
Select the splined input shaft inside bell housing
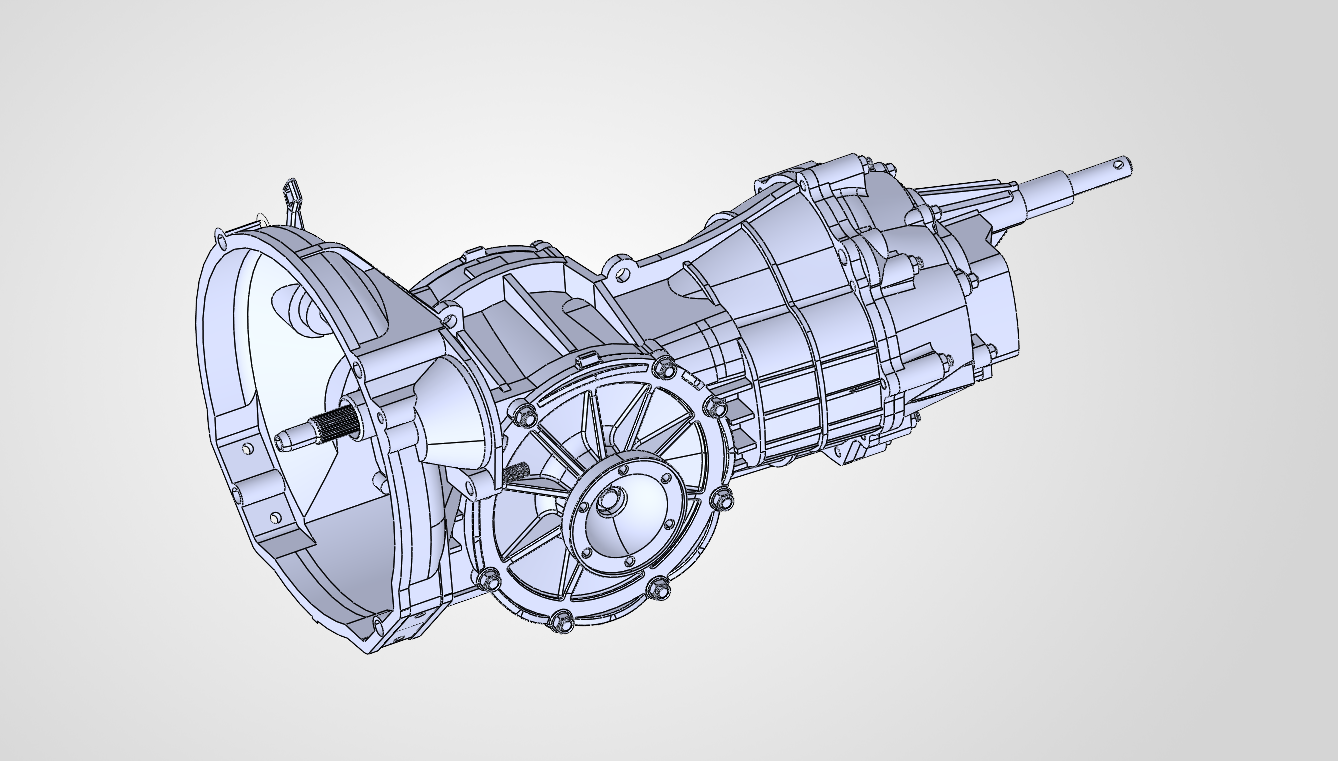point(318,428)
